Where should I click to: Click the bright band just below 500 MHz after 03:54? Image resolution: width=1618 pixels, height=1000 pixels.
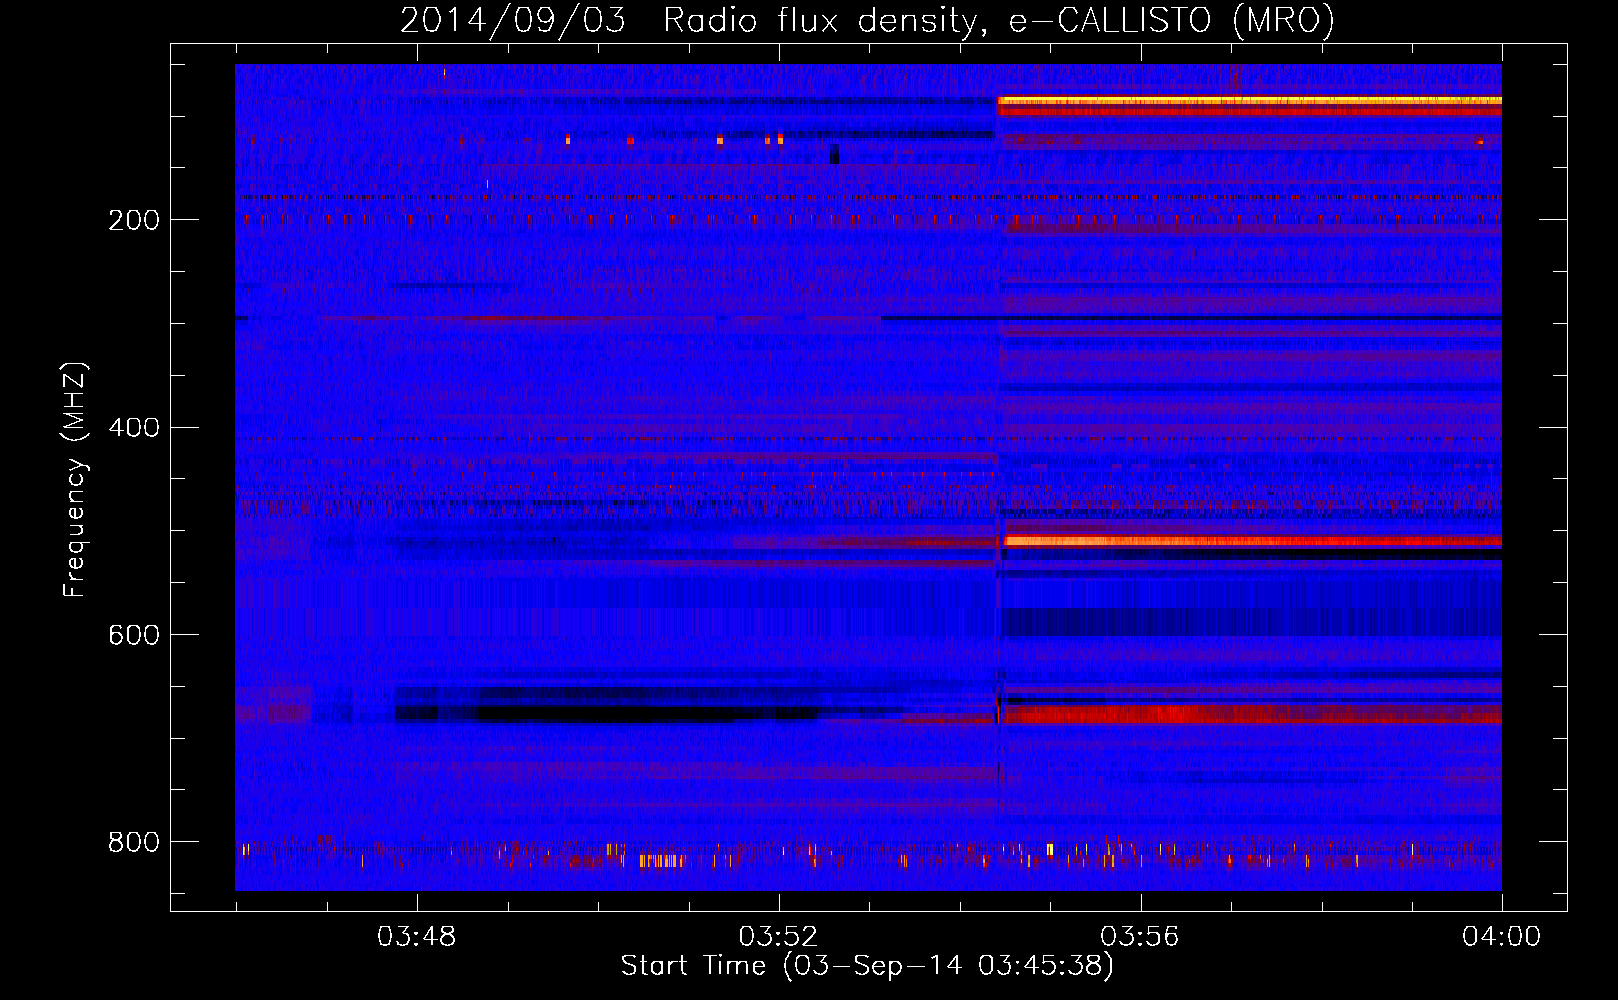(x=1253, y=541)
